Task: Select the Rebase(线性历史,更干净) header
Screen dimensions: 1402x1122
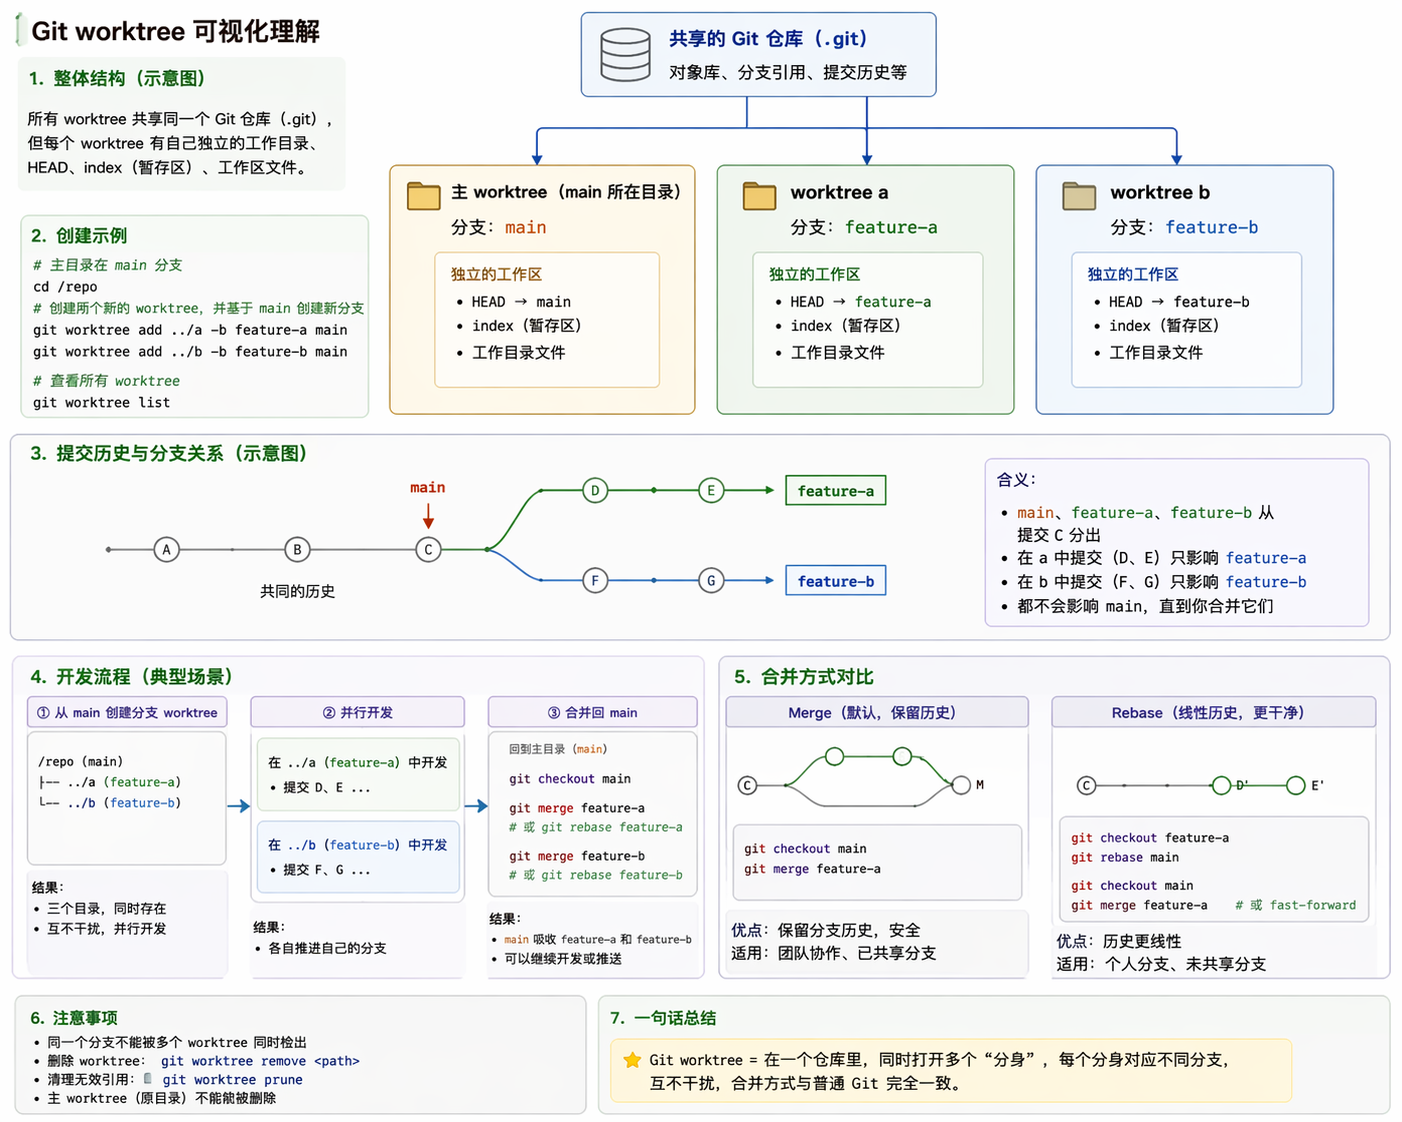Action: 1213,712
